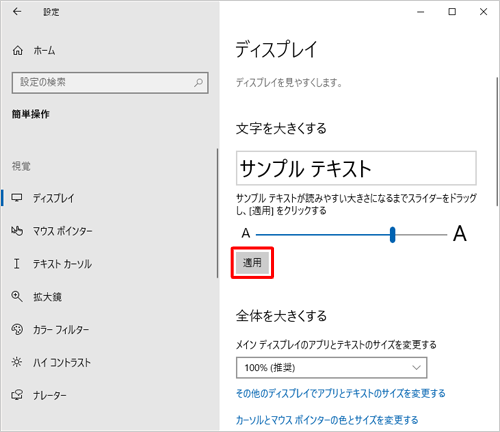Click the ディスプレイ page title

(x=276, y=49)
